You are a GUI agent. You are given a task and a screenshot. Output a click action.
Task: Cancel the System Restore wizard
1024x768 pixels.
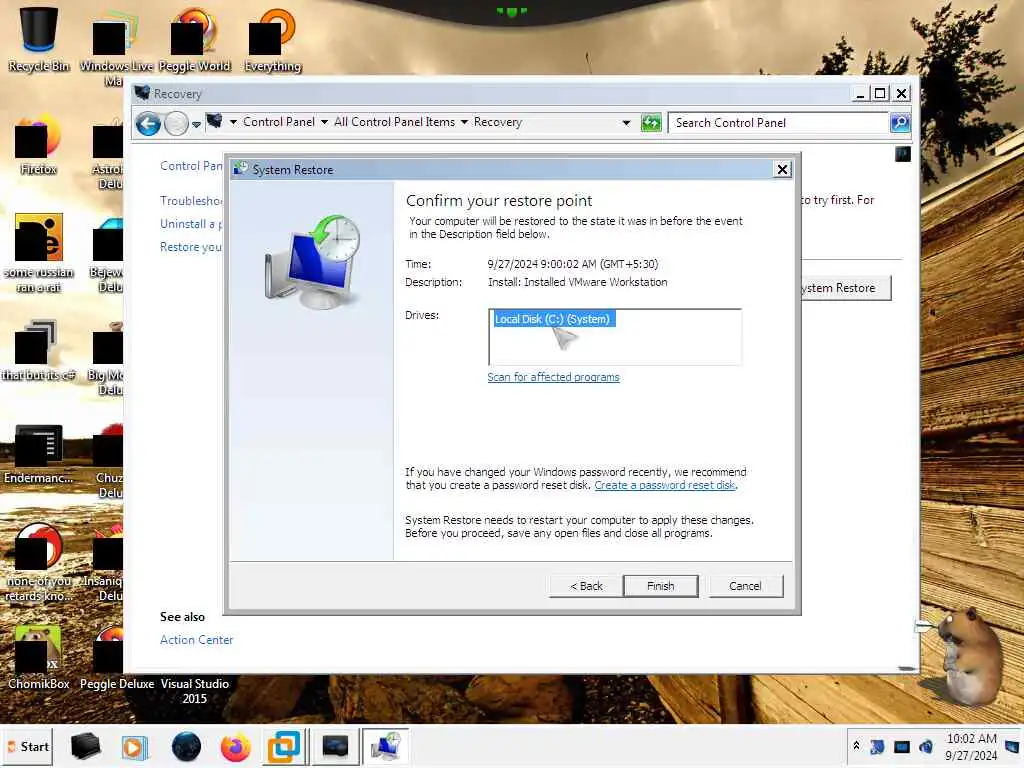(745, 586)
